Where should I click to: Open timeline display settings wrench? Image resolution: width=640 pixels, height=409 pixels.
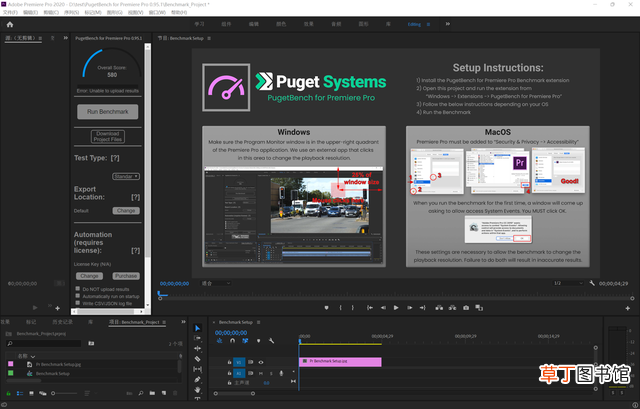[271, 341]
